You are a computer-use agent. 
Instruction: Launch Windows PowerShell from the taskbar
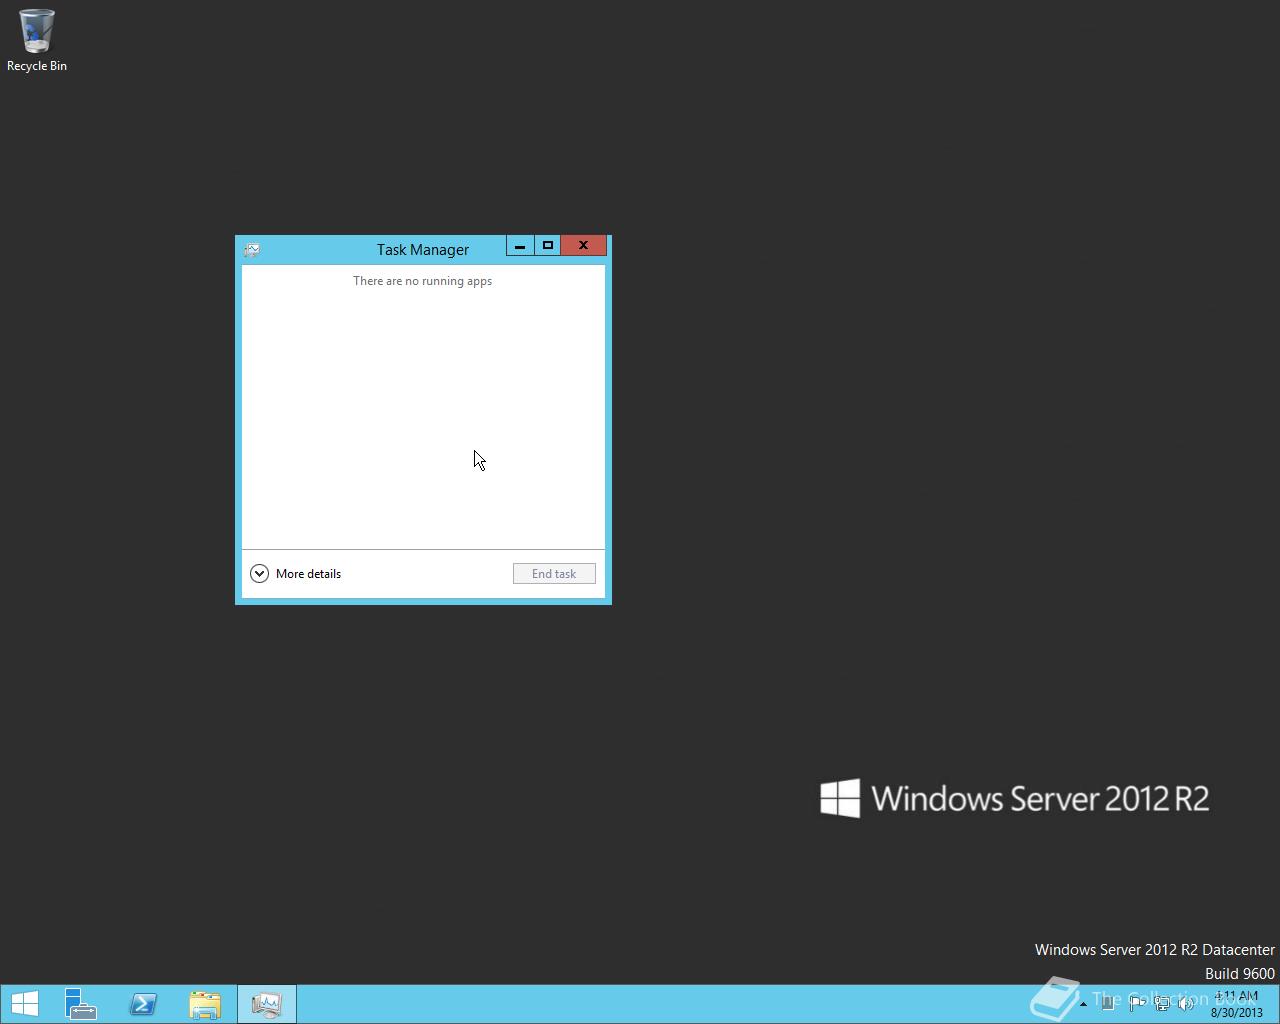143,1004
